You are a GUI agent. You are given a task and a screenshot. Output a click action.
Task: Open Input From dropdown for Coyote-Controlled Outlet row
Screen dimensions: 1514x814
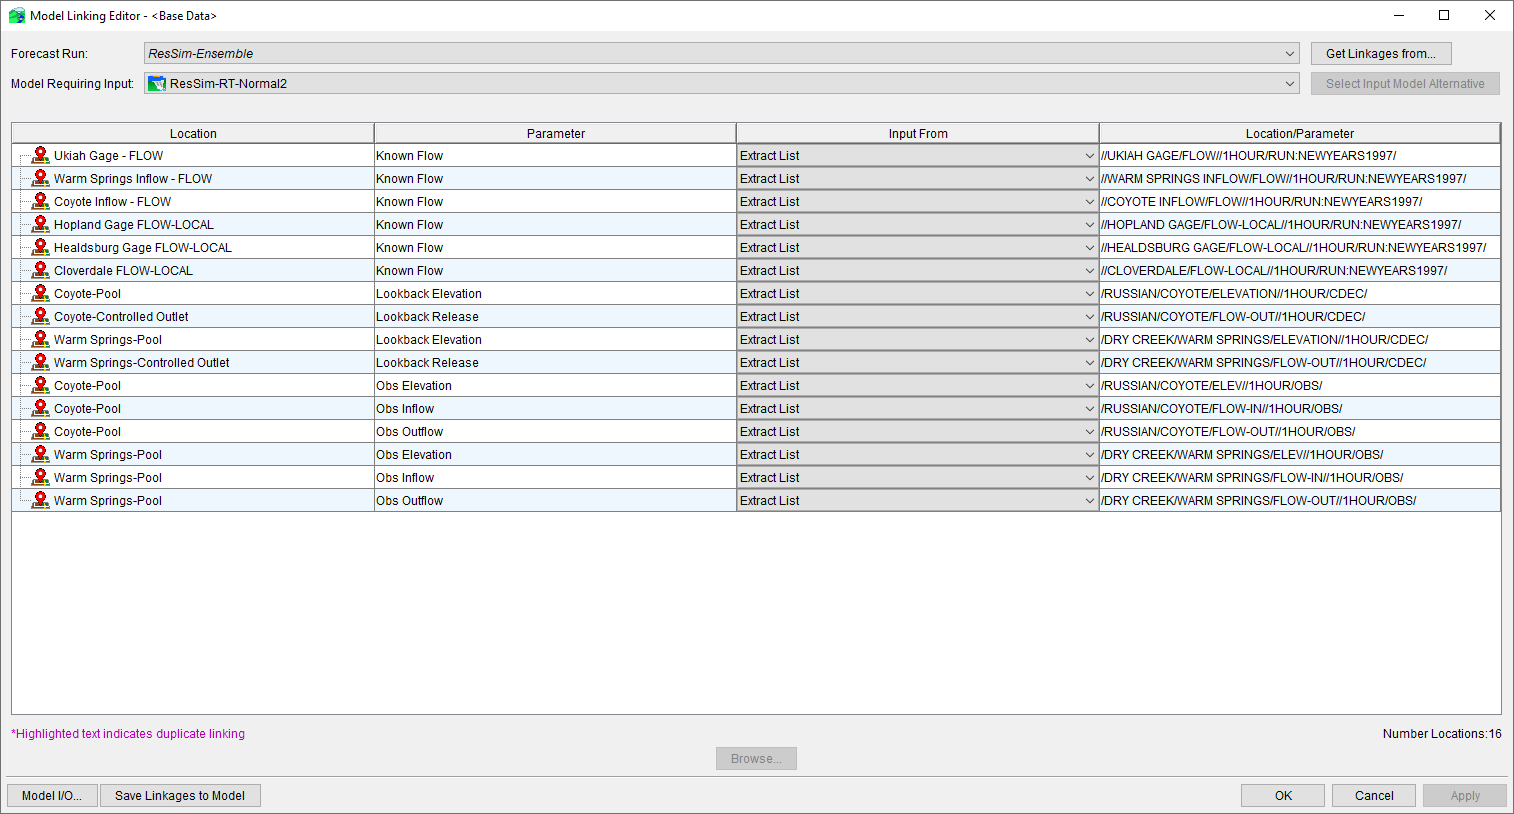pos(917,316)
